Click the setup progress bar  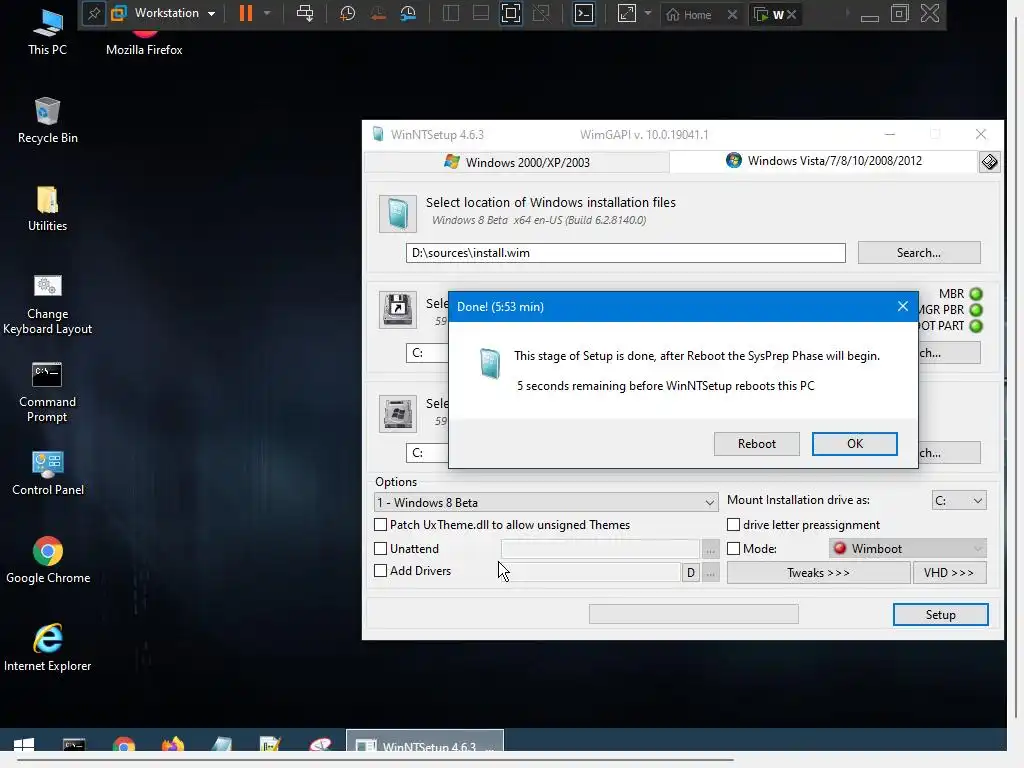[694, 614]
